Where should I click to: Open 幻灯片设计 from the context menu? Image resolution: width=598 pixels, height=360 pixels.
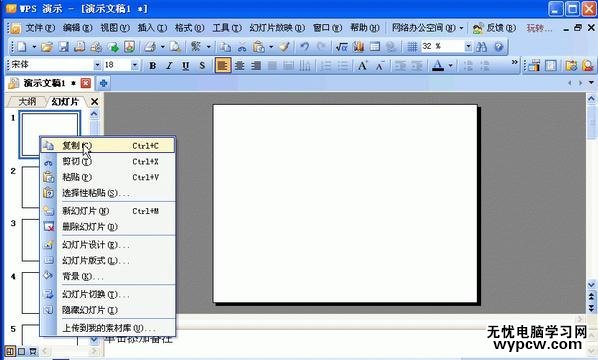[x=108, y=245]
